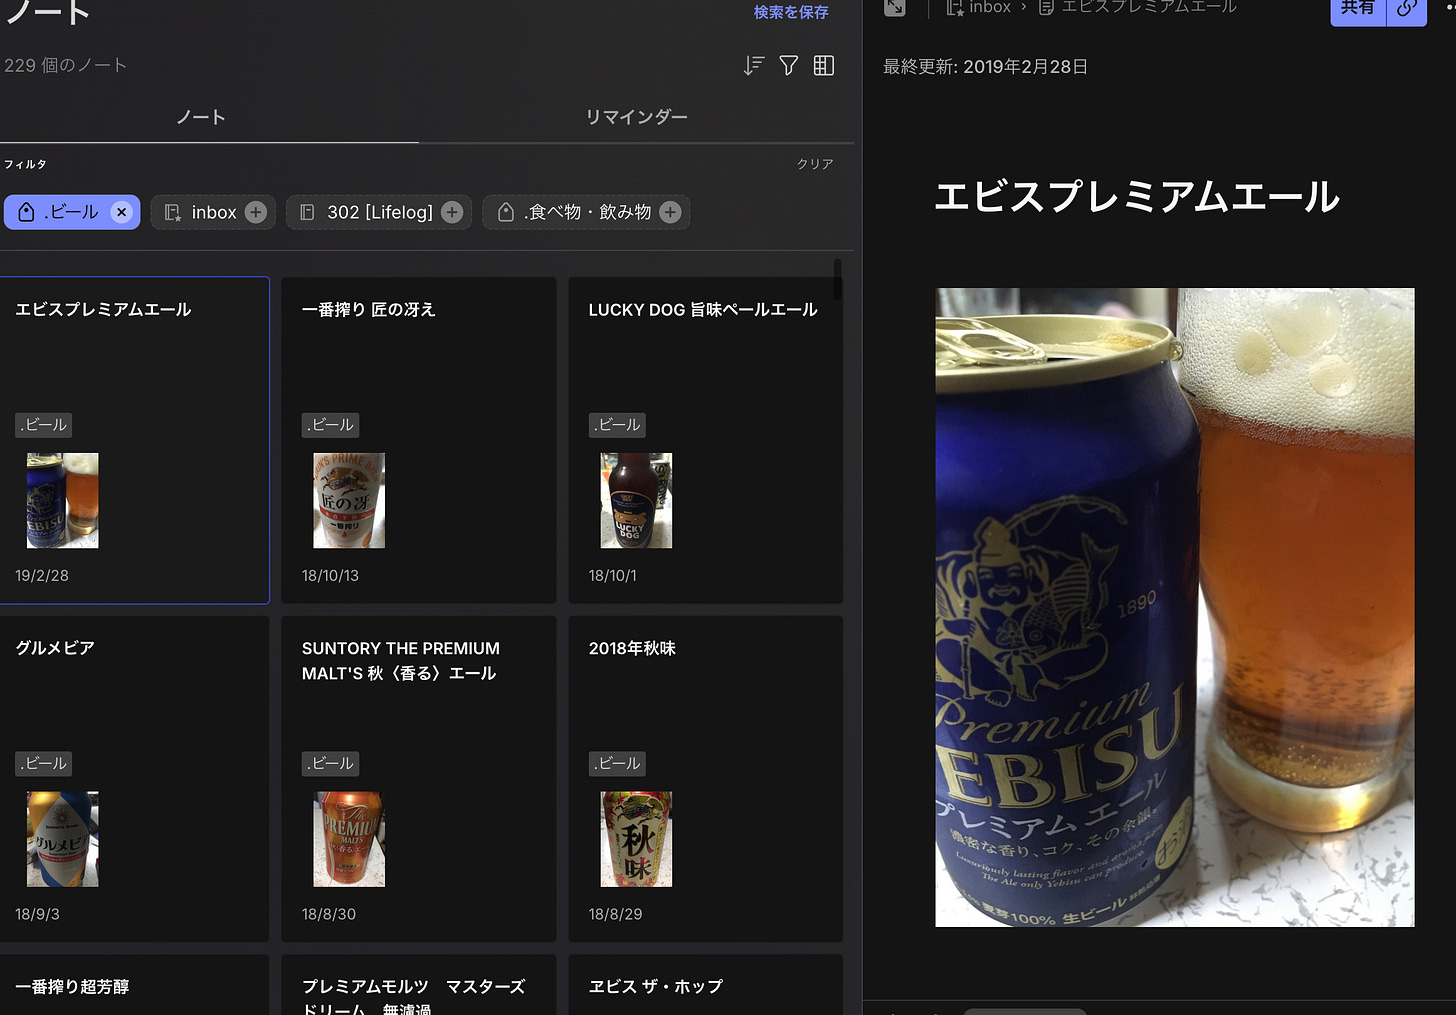Image resolution: width=1456 pixels, height=1015 pixels.
Task: Open グルメビア note card
Action: [x=134, y=779]
